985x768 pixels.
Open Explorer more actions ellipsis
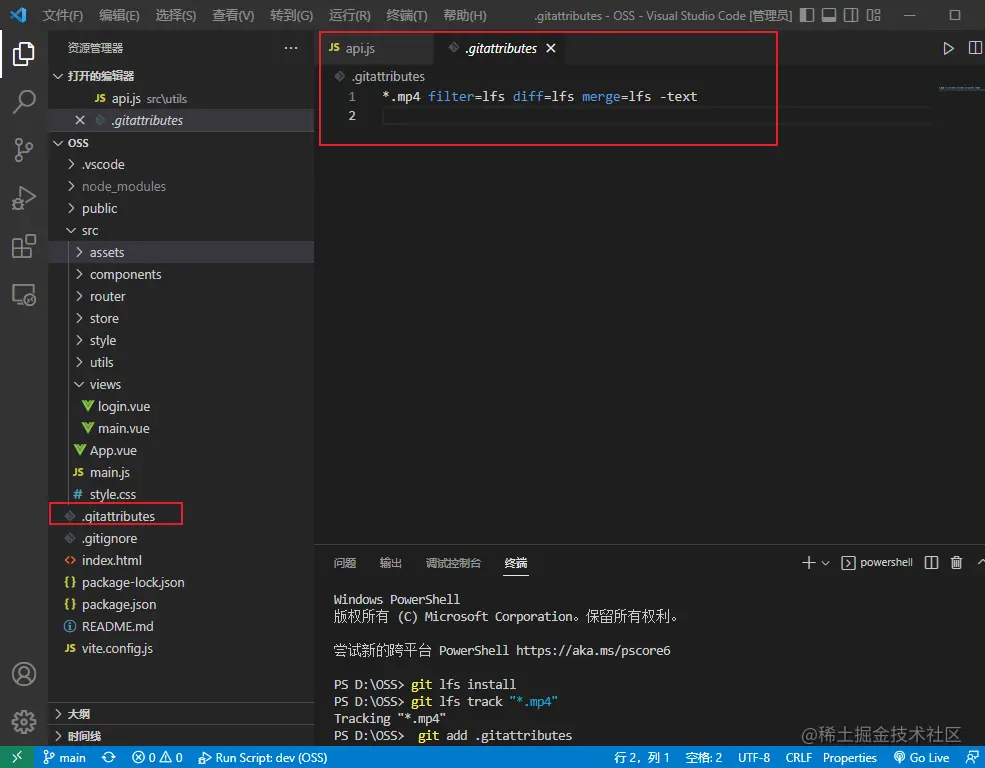click(291, 48)
